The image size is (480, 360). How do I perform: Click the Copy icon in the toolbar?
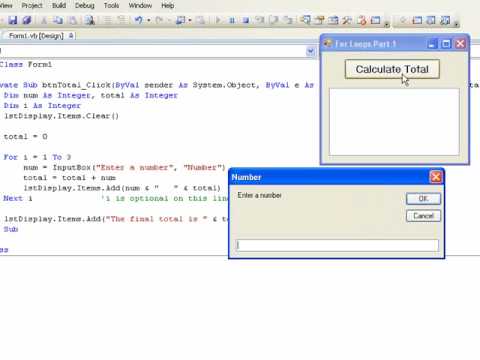[58, 20]
